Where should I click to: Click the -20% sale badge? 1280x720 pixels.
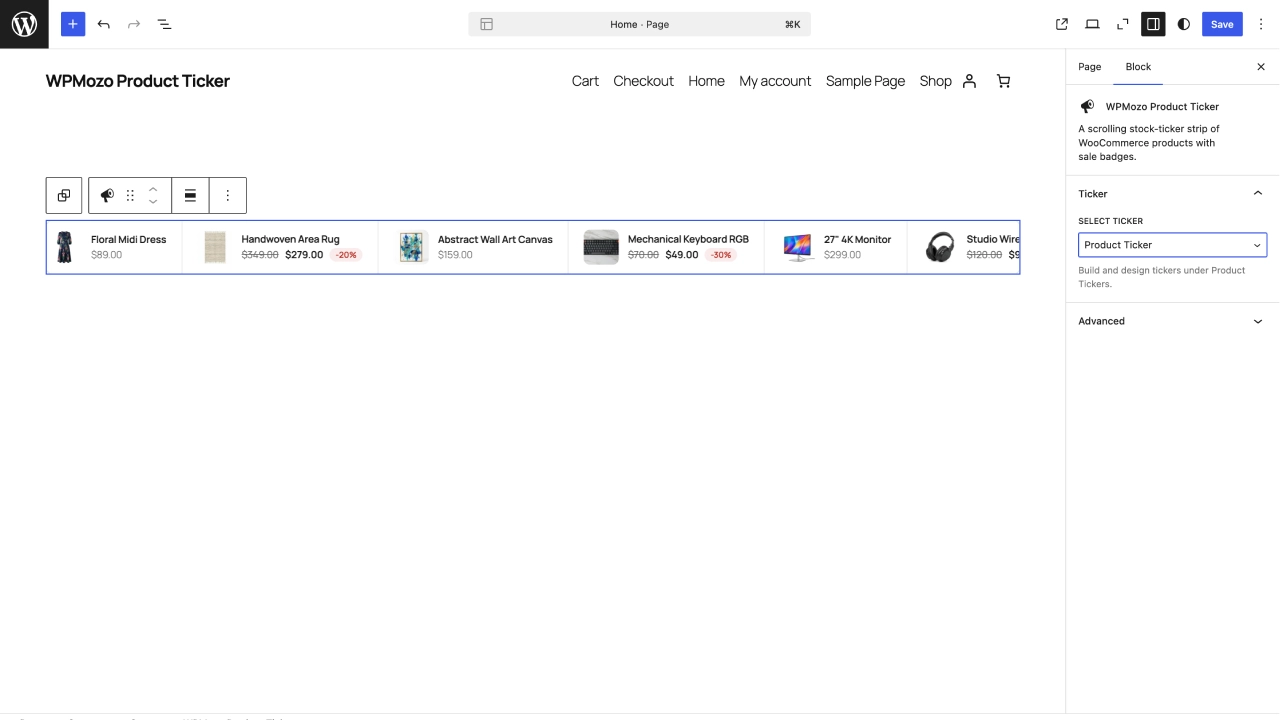click(346, 255)
